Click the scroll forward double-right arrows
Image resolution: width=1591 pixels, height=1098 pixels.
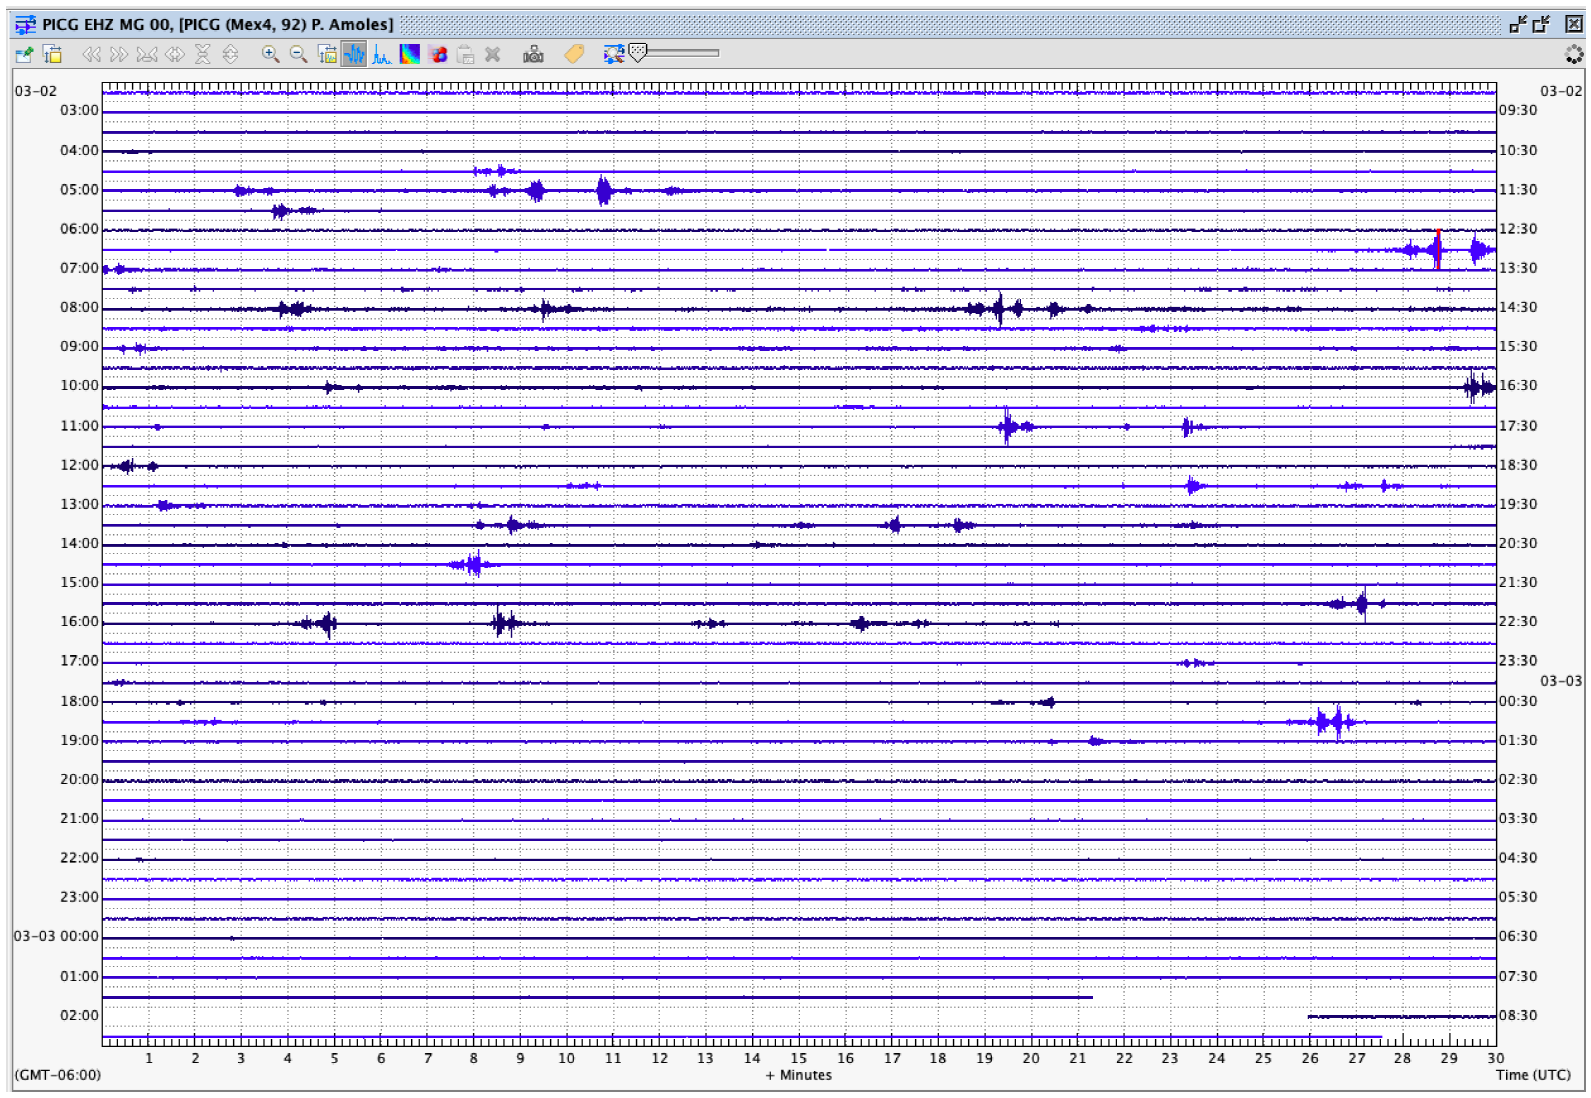(x=119, y=55)
